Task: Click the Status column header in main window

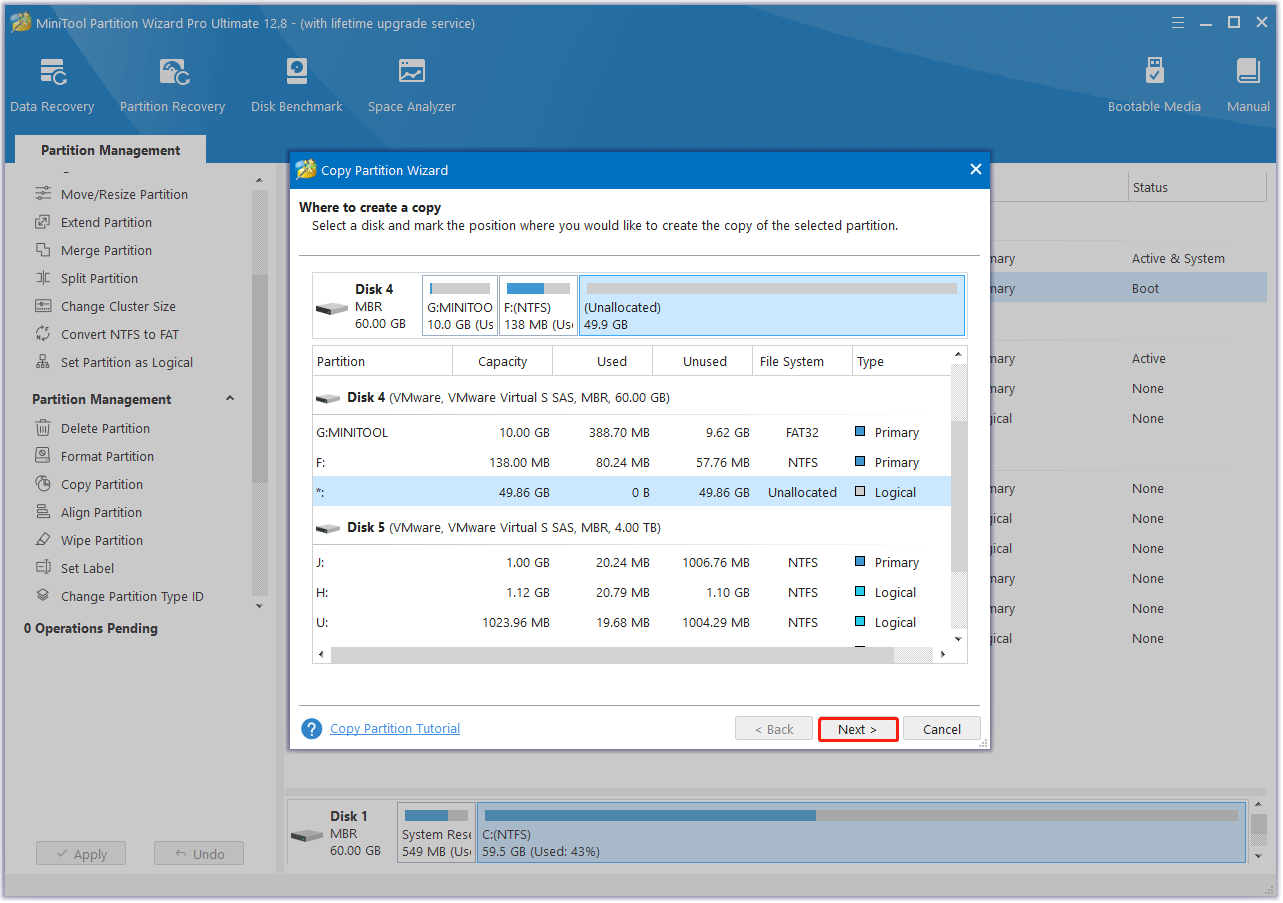Action: pyautogui.click(x=1195, y=187)
